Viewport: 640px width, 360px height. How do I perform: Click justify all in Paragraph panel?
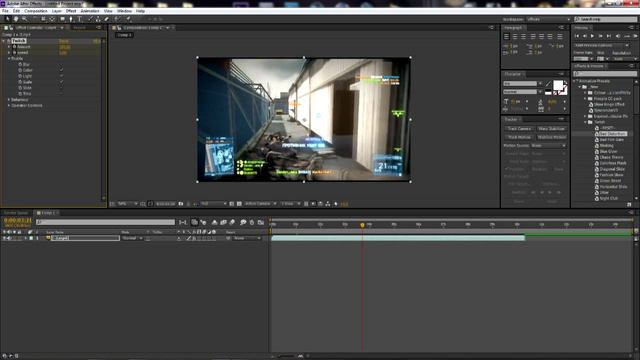pos(560,37)
